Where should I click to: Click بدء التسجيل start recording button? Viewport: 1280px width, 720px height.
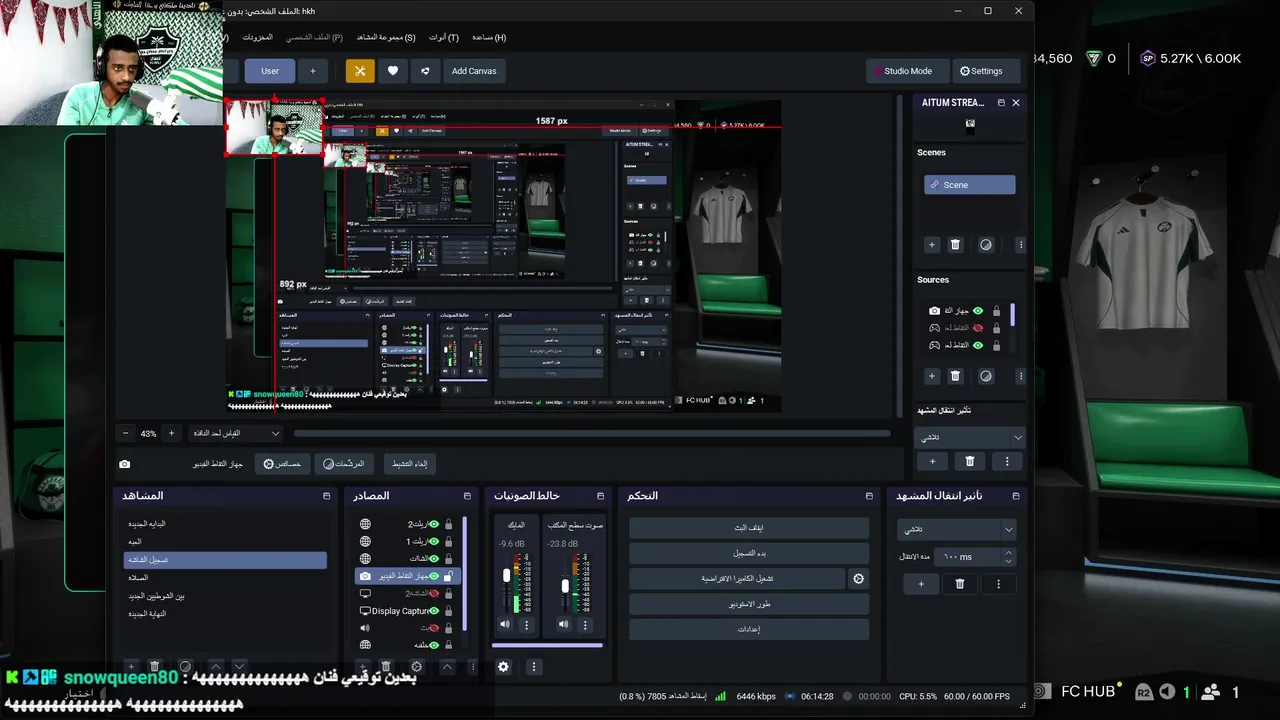click(749, 553)
